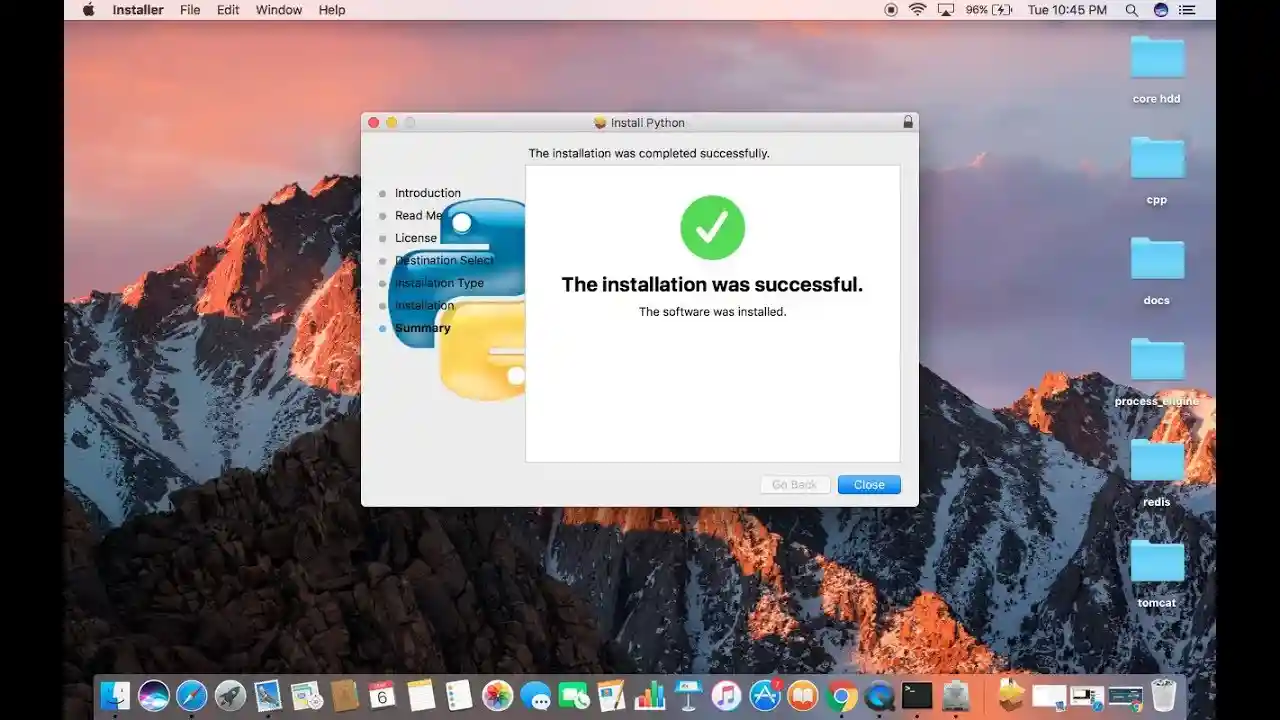
Task: Open iBooks in the Dock
Action: [x=803, y=695]
